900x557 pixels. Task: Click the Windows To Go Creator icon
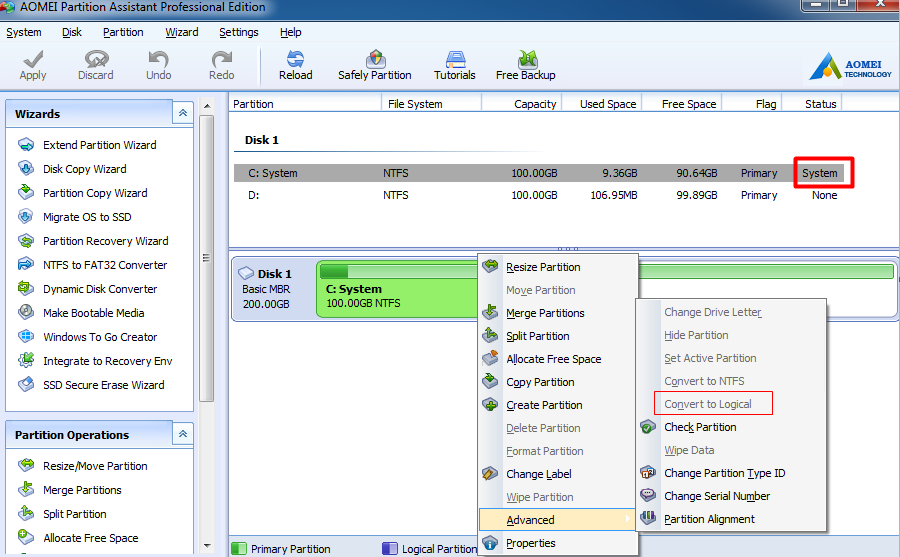tap(26, 336)
